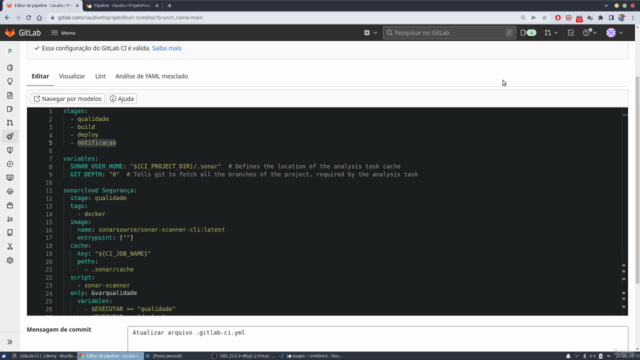
Task: Open the create new plus dropdown
Action: (x=370, y=33)
